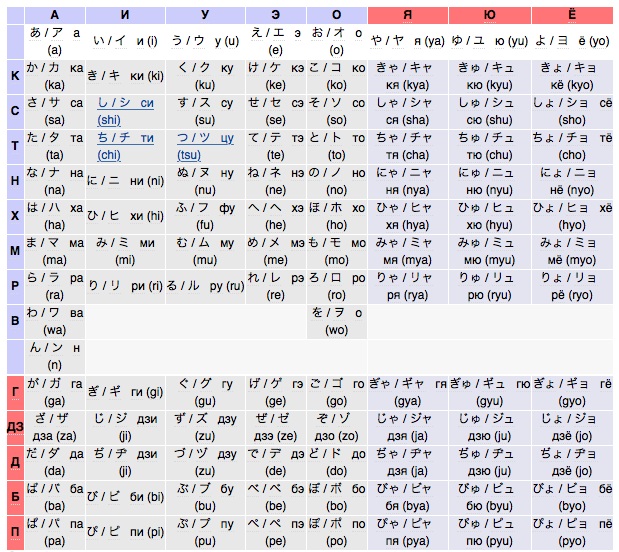Follow the цу (tsu) kana link

click(x=205, y=146)
